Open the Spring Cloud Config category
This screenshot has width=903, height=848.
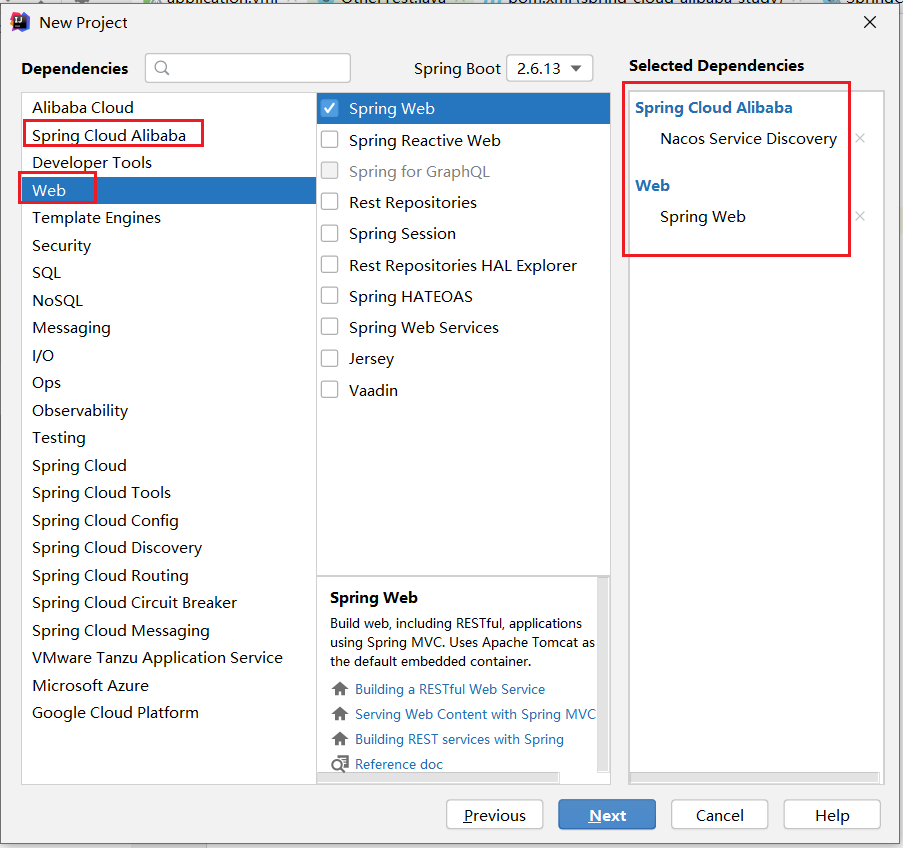(169, 520)
